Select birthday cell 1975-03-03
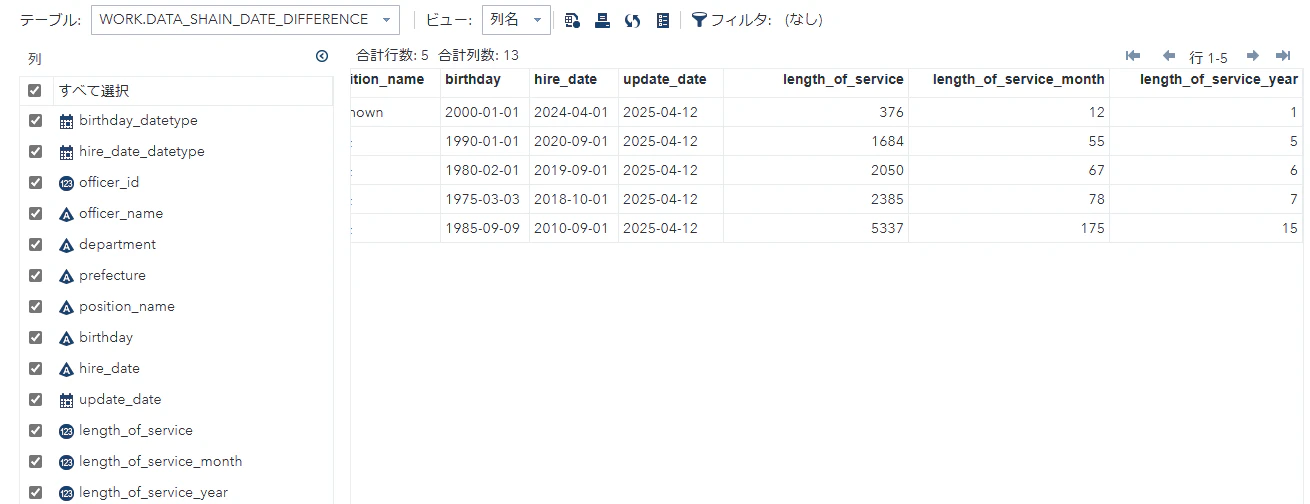The width and height of the screenshot is (1310, 504). coord(485,200)
